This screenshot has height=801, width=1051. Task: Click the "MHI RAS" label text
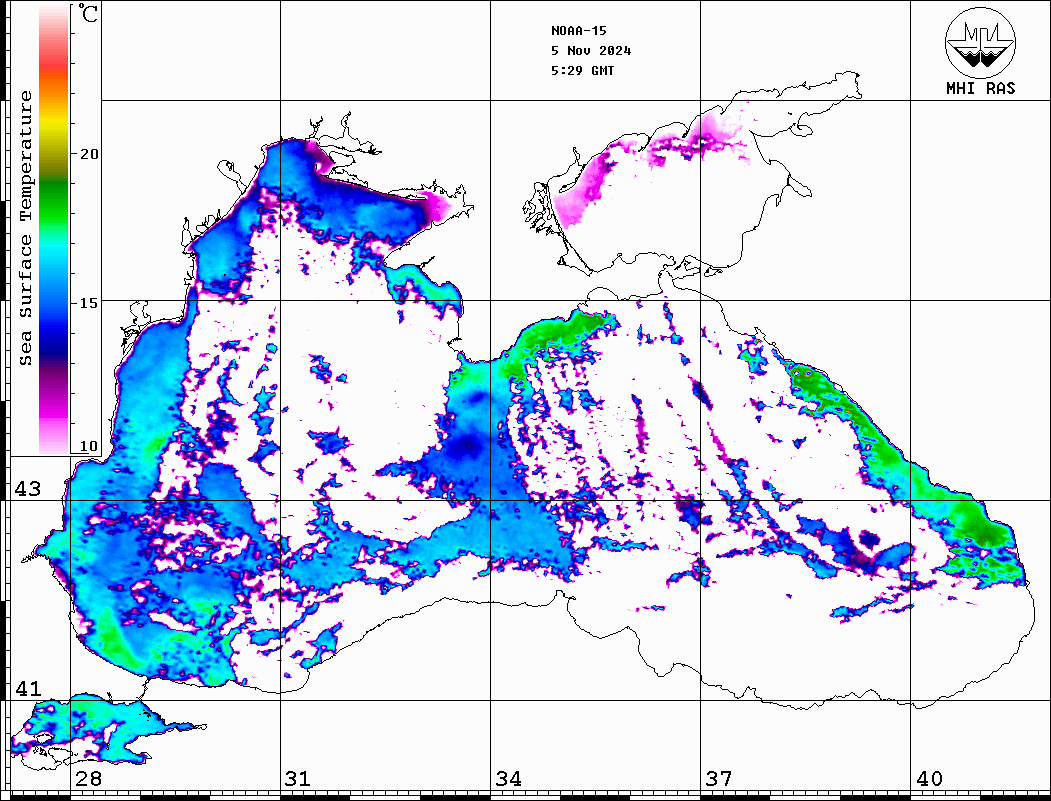tap(981, 88)
